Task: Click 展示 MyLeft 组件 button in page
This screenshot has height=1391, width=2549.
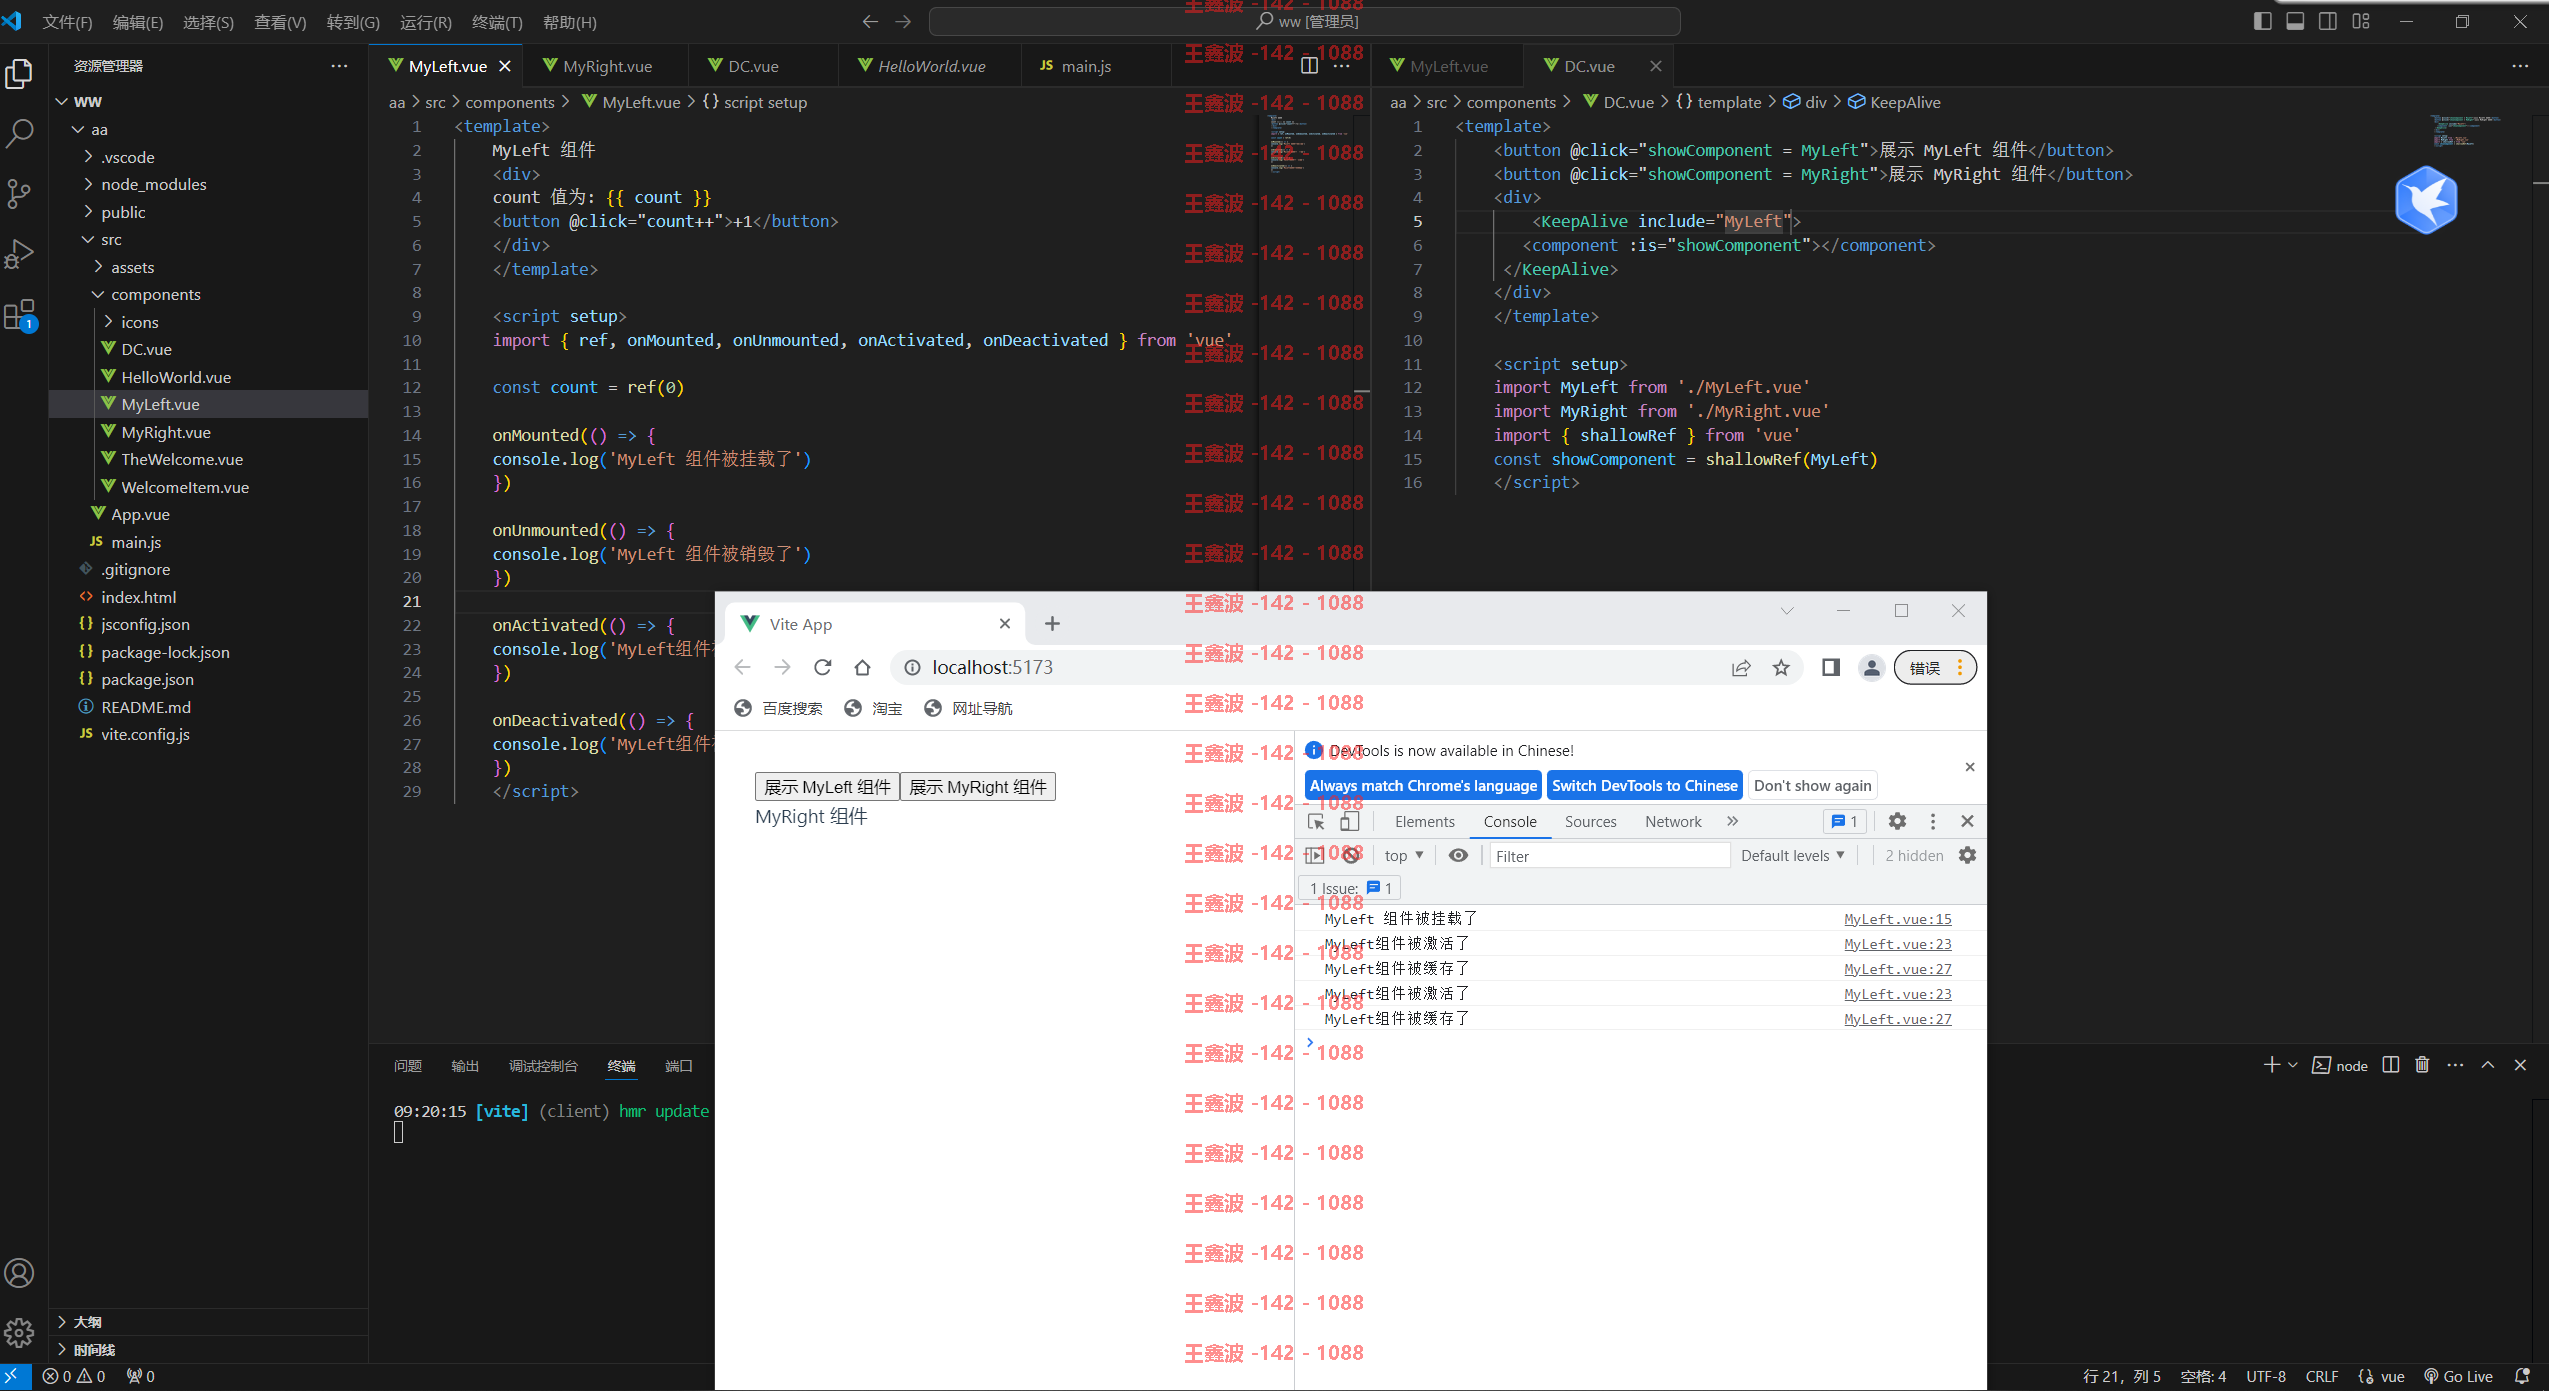Action: pyautogui.click(x=827, y=787)
